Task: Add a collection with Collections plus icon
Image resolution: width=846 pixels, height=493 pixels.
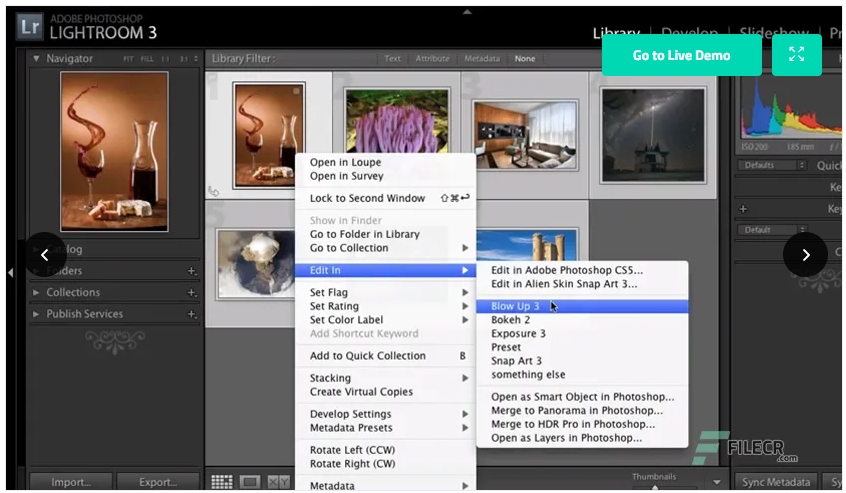Action: coord(192,292)
